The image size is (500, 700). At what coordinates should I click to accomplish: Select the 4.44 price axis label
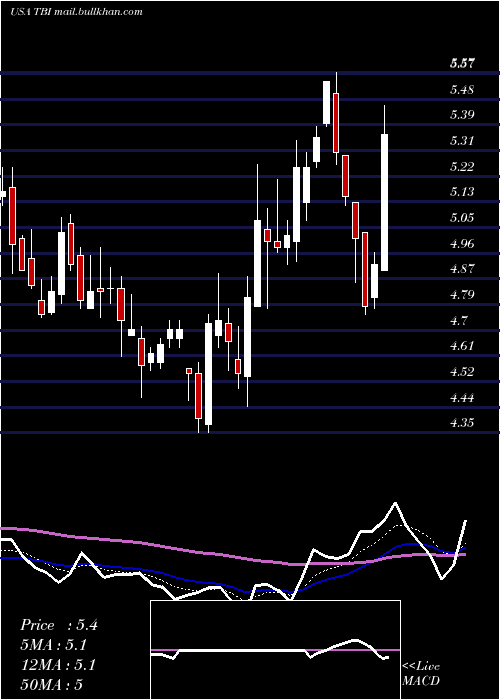pyautogui.click(x=462, y=397)
